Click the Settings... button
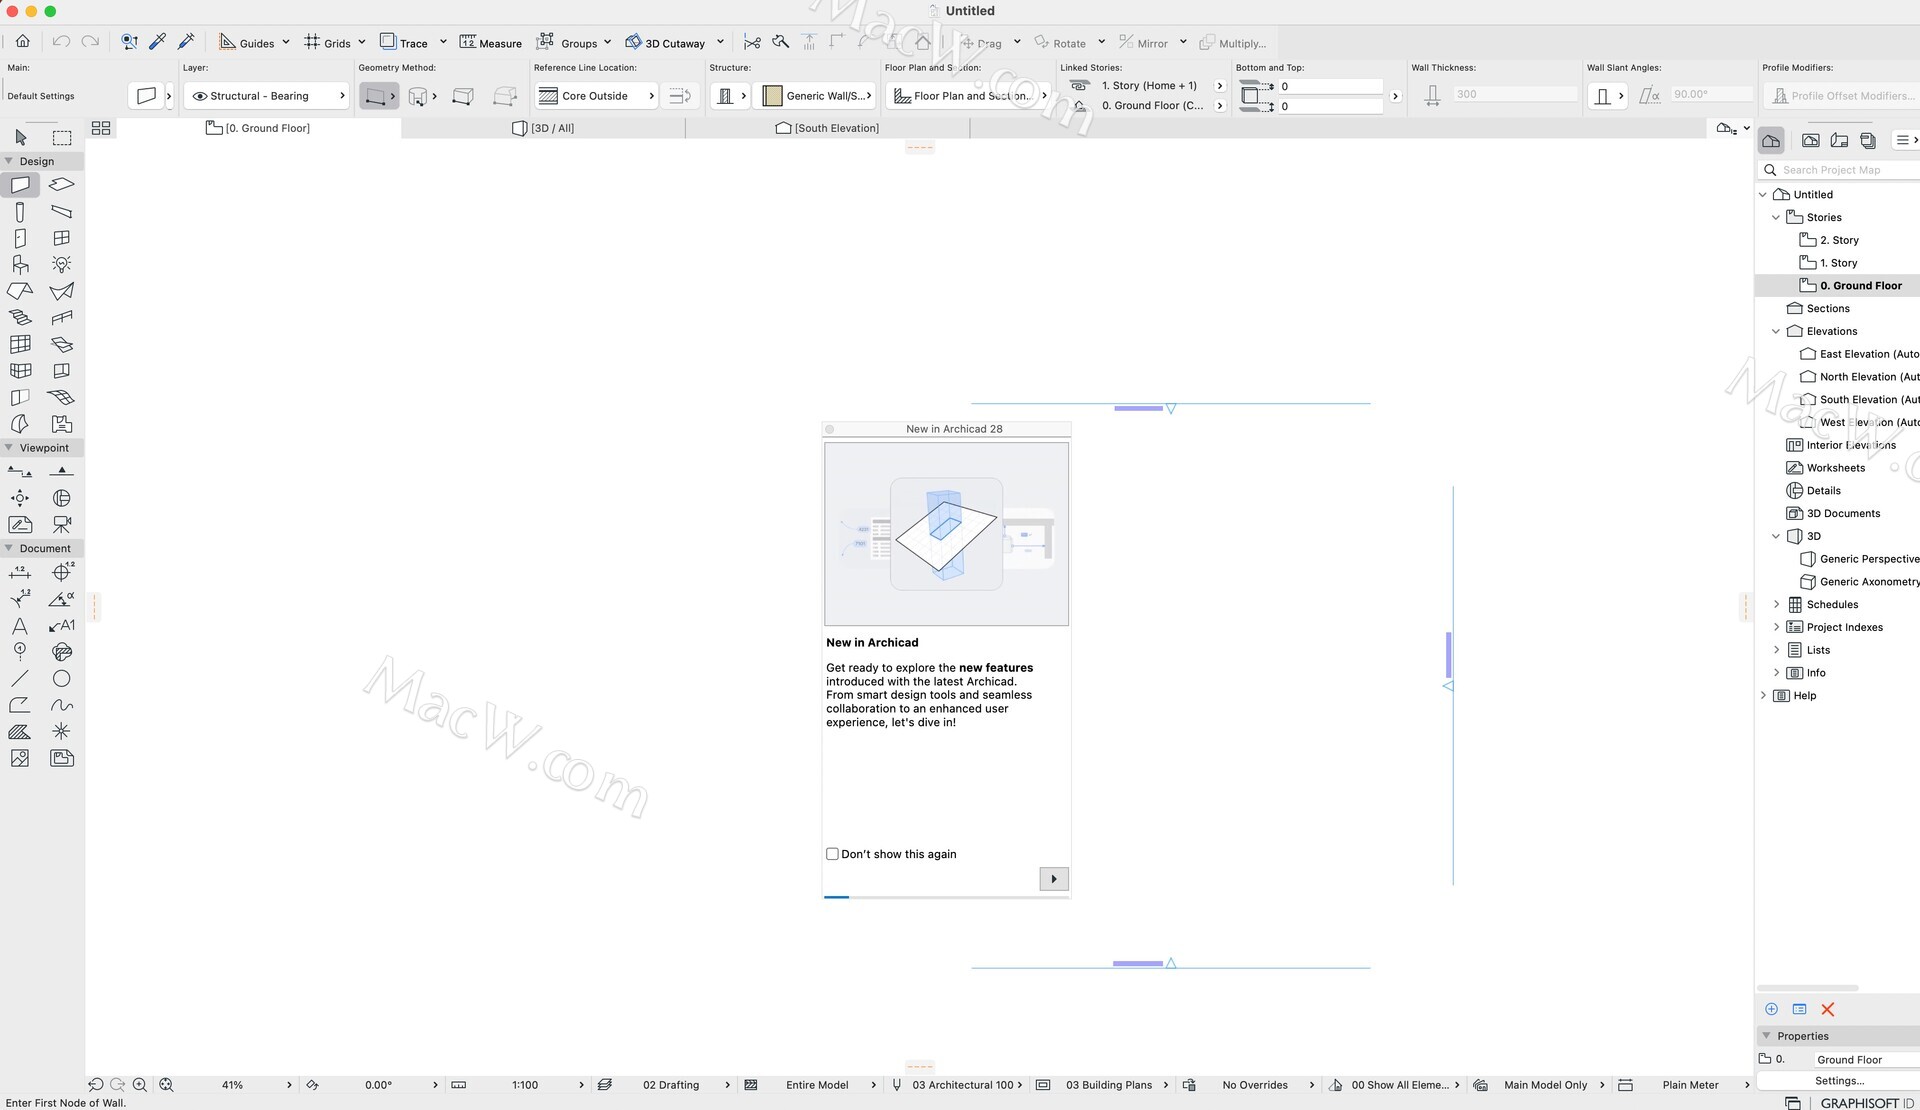Screen dimensions: 1920x1110 click(x=1839, y=1081)
